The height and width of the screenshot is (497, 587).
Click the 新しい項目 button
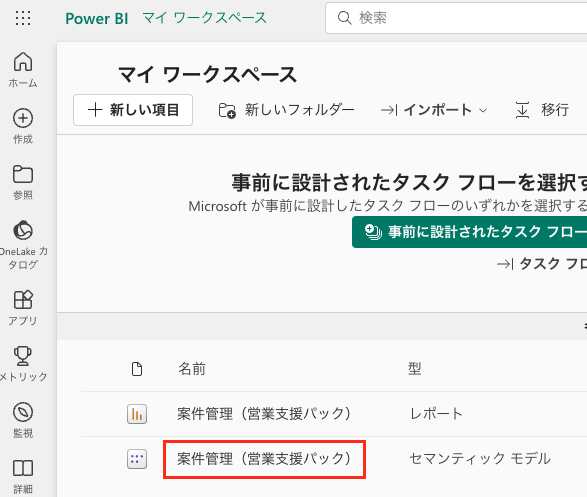[x=133, y=110]
